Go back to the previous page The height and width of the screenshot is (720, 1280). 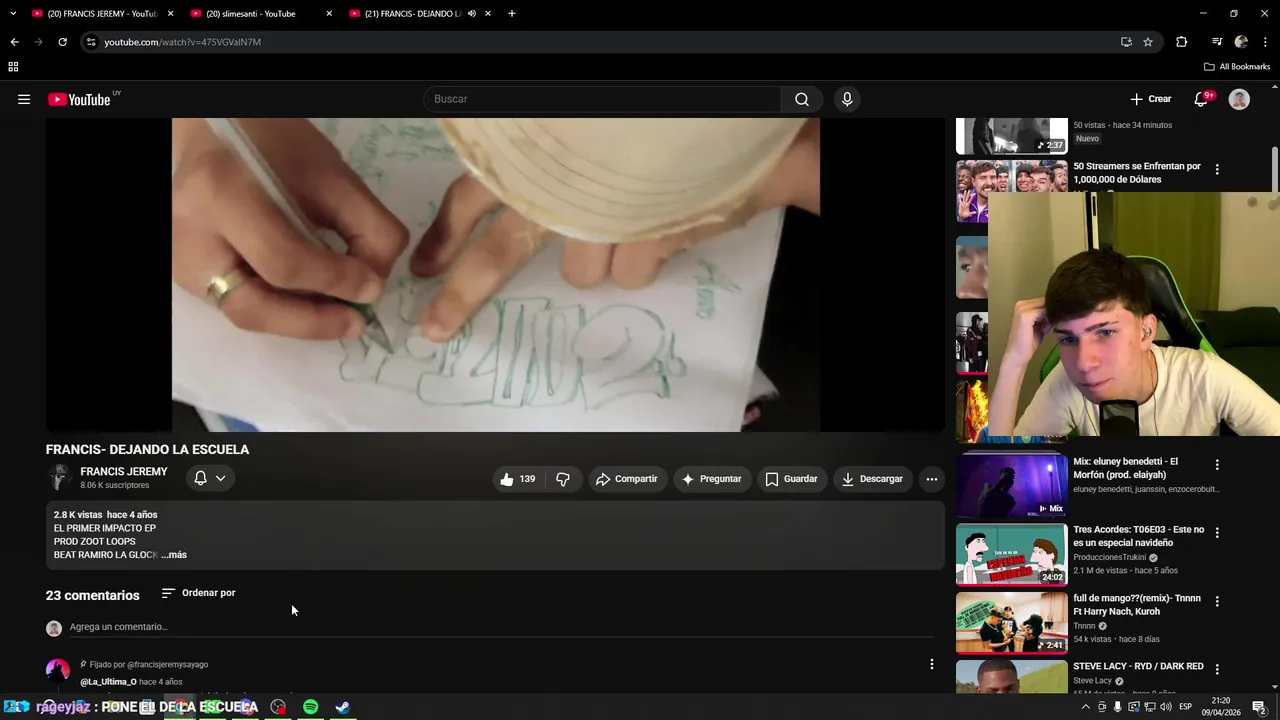point(14,42)
